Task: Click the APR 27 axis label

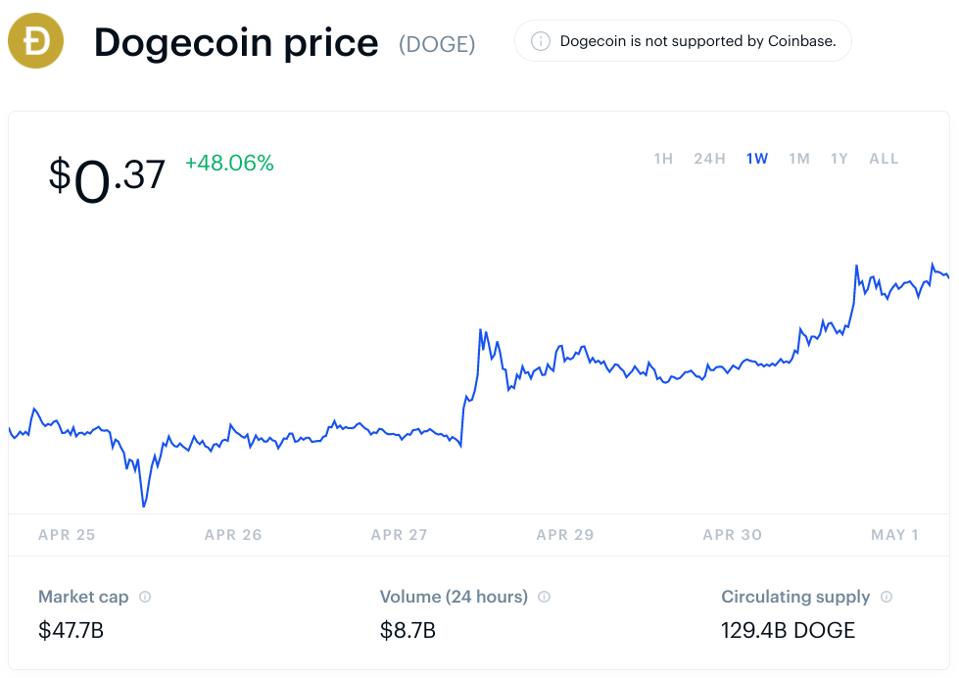Action: [399, 535]
